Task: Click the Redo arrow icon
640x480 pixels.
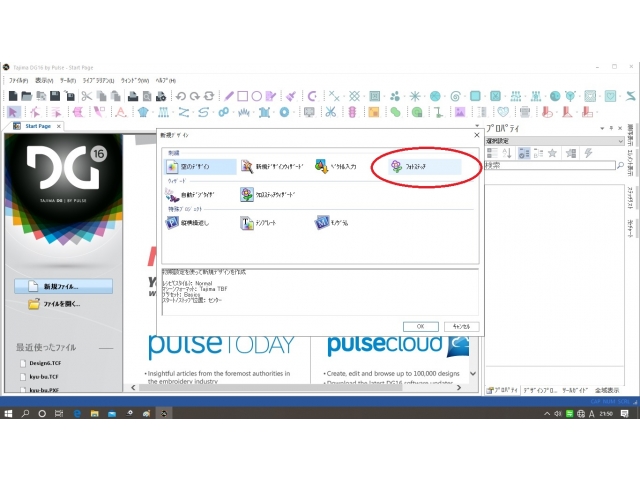Action: tap(195, 96)
